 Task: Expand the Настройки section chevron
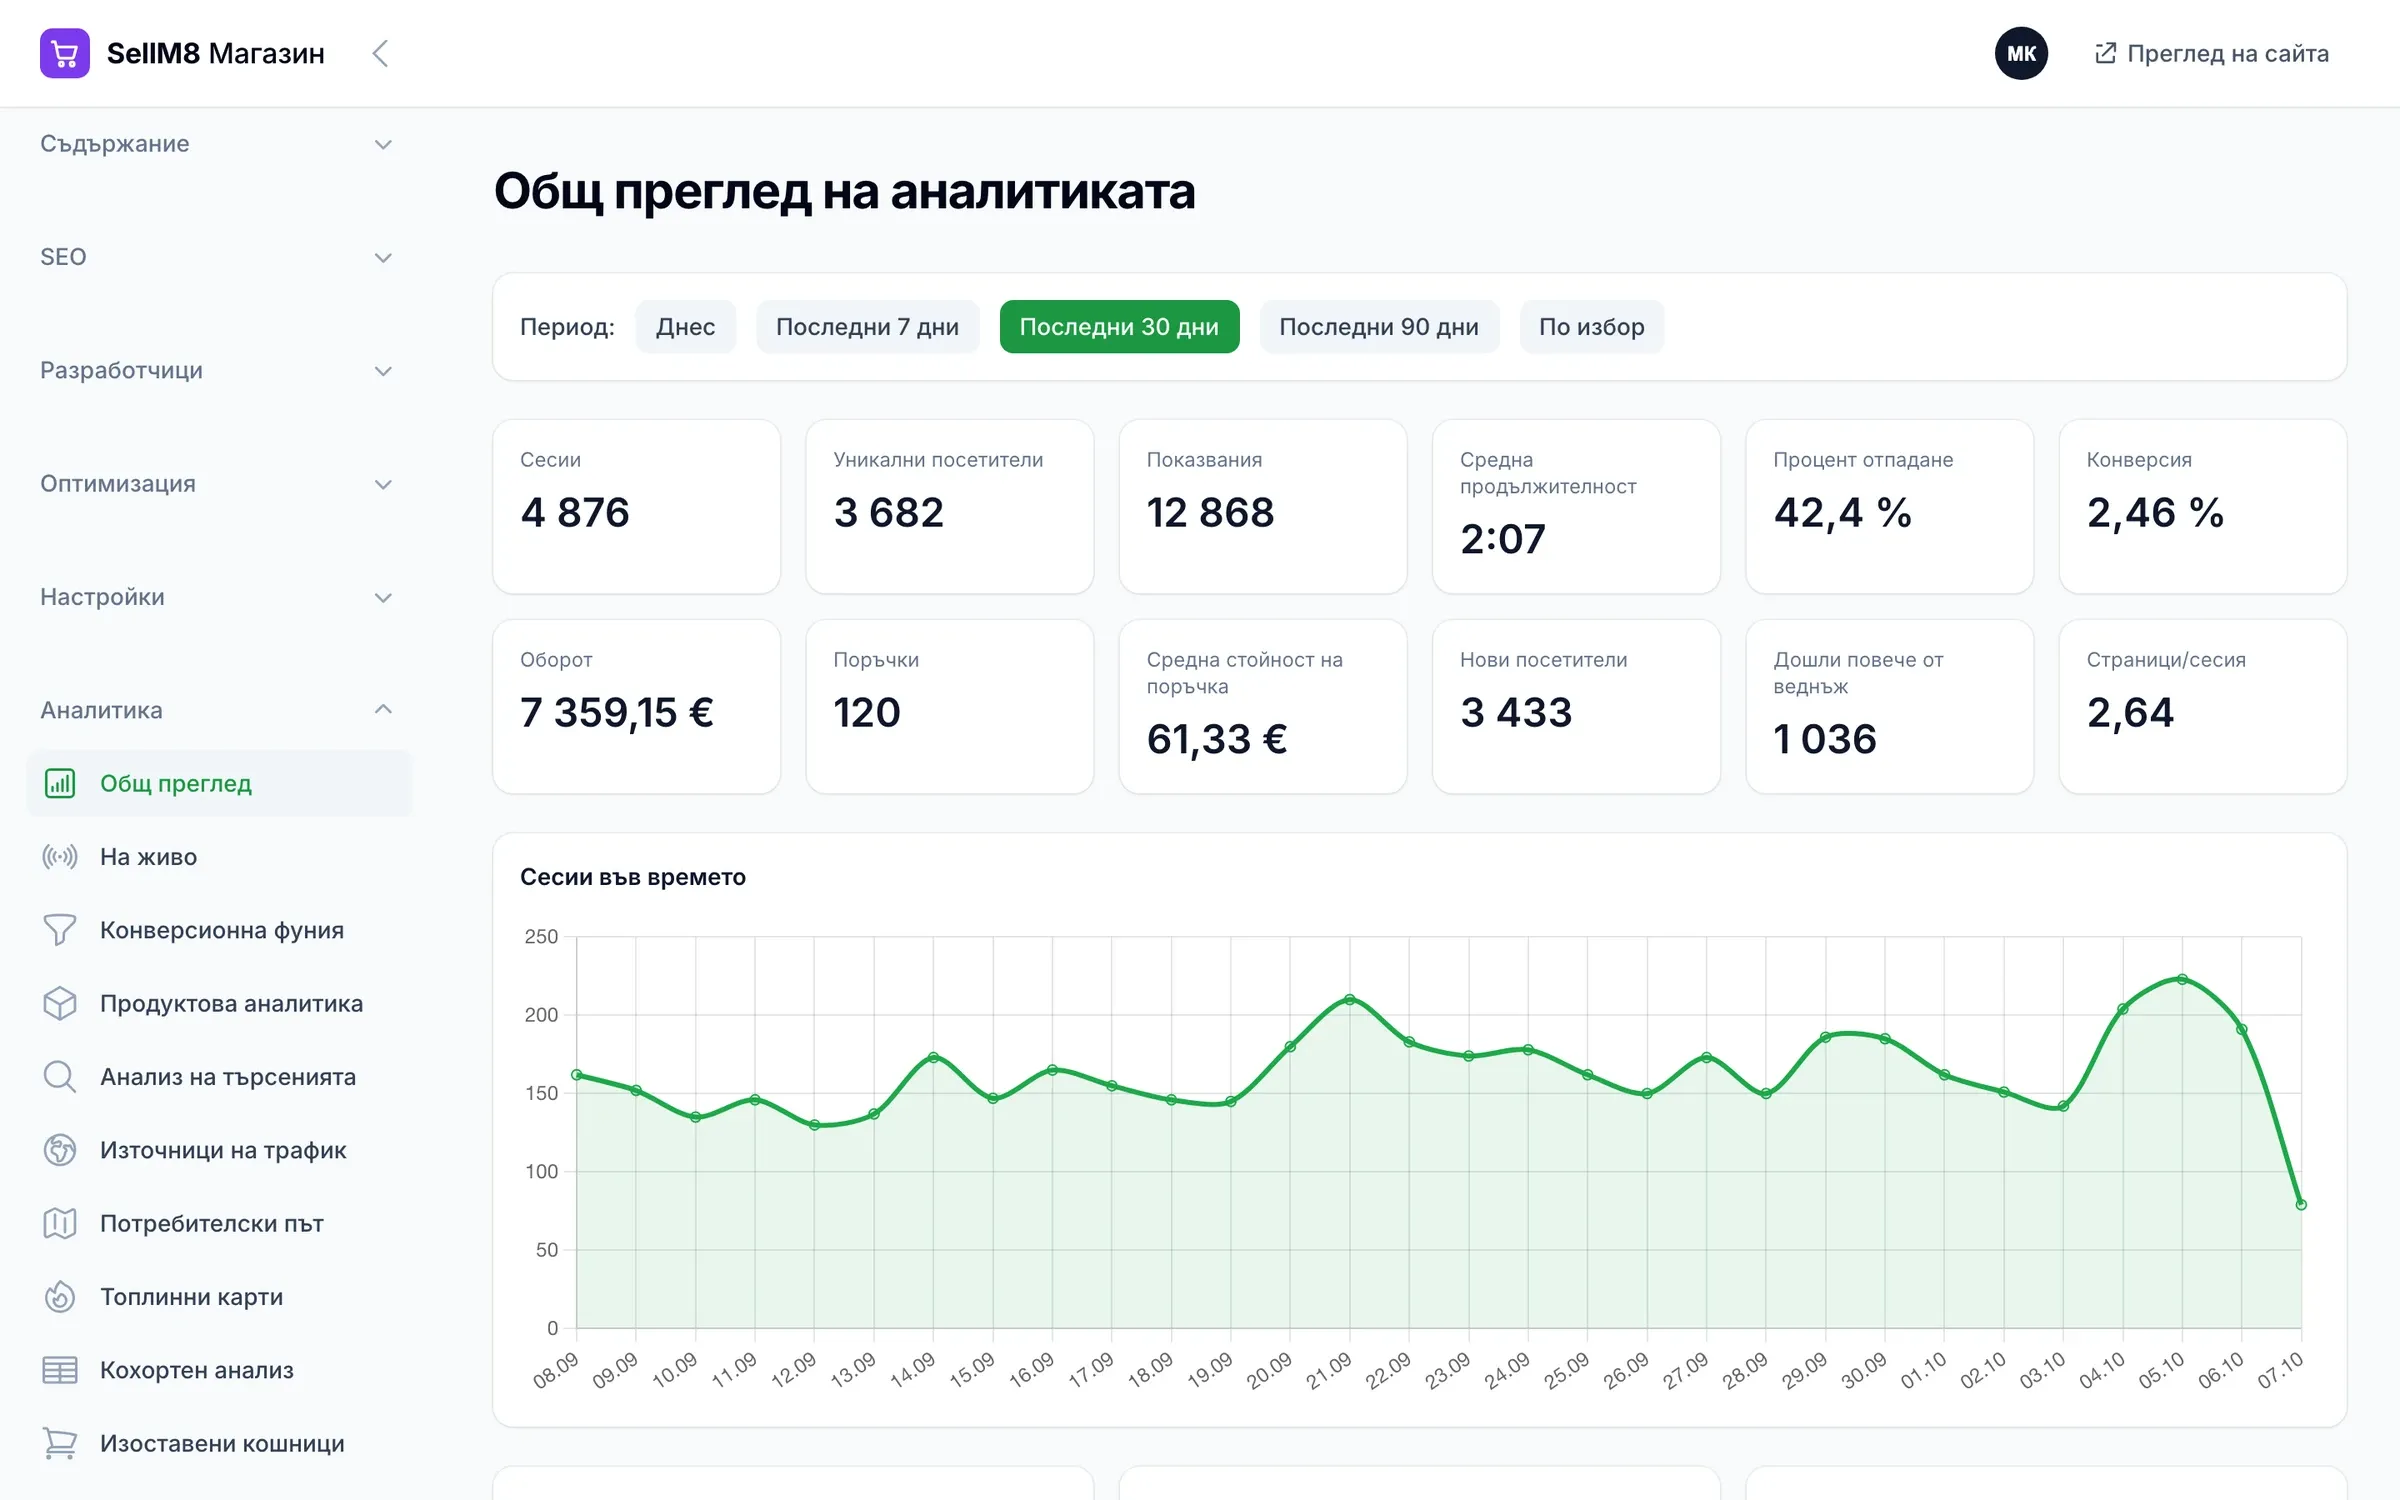383,597
